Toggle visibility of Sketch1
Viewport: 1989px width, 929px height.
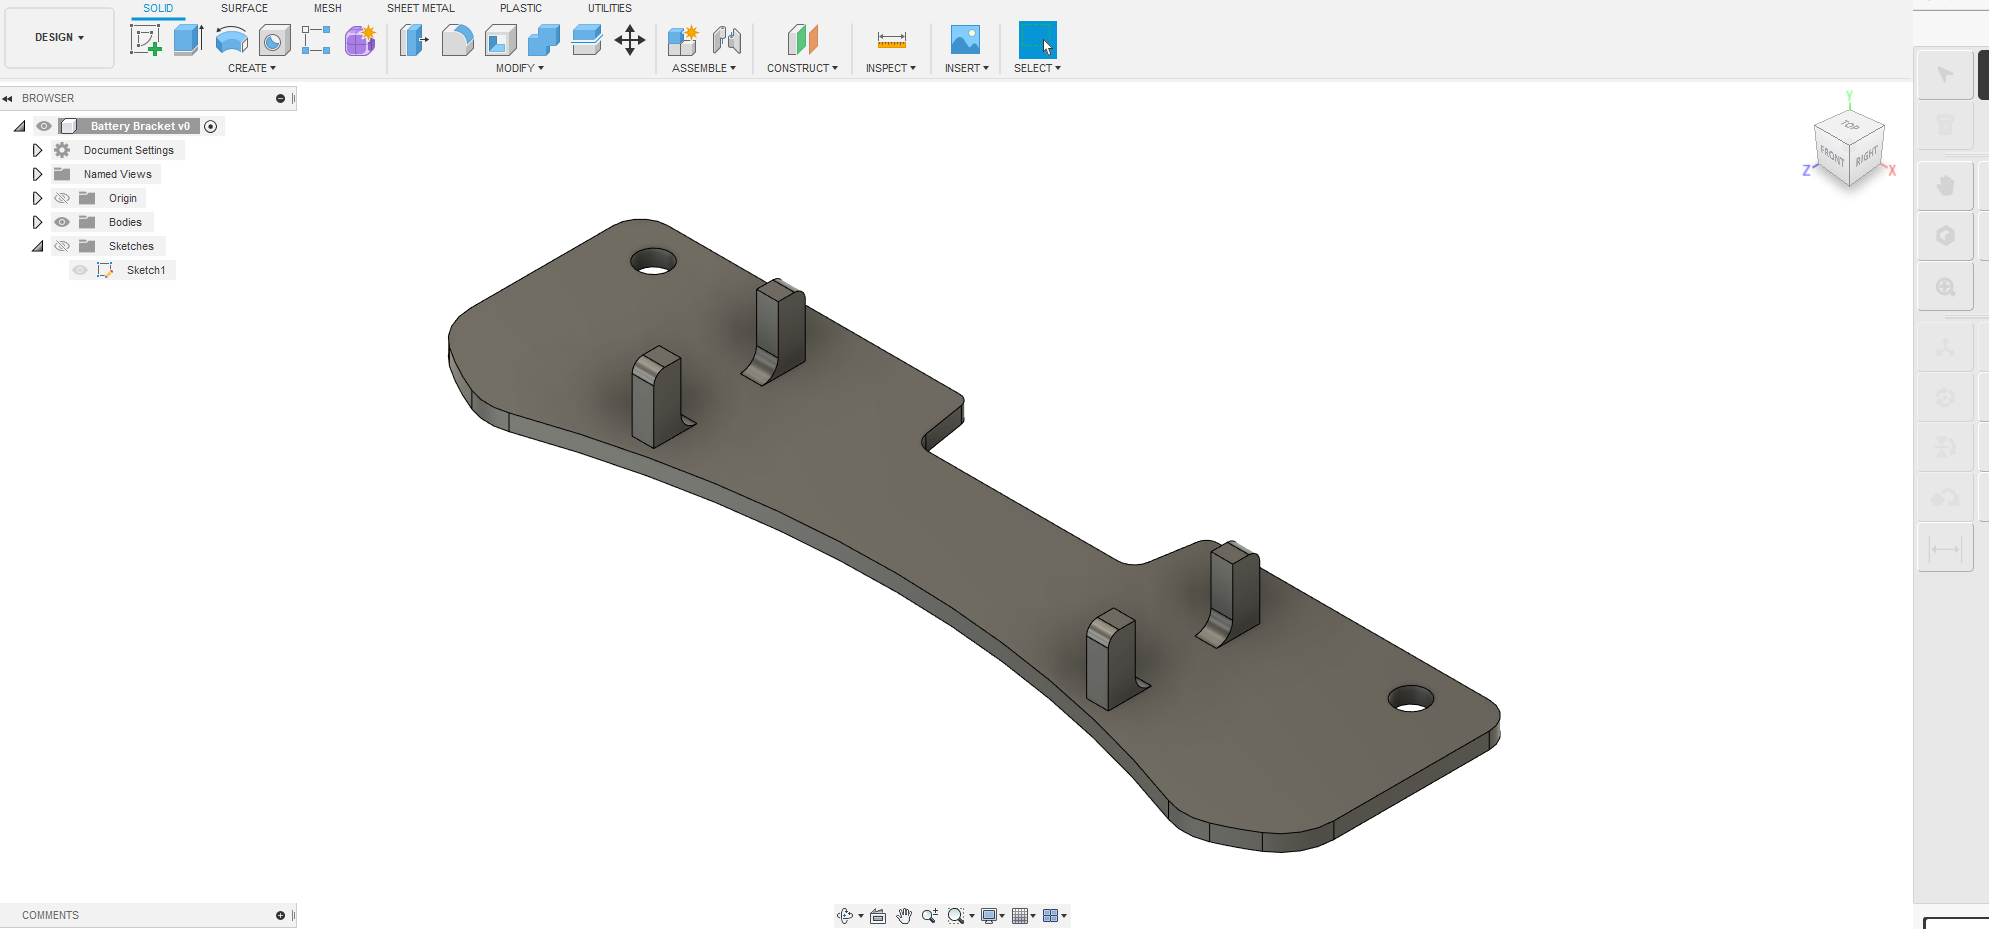(x=79, y=269)
